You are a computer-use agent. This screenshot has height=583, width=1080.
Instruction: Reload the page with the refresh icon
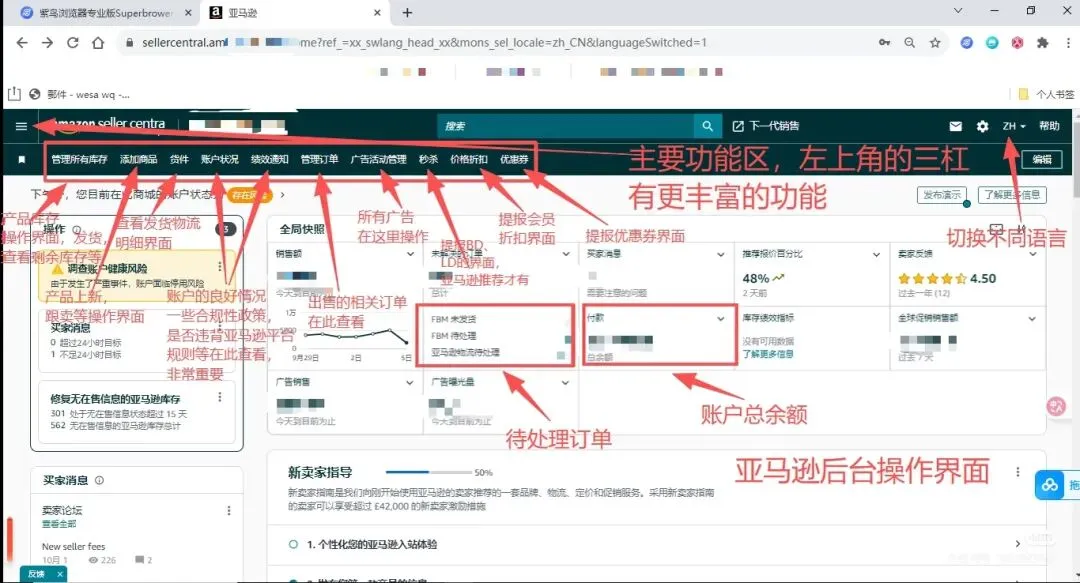click(x=72, y=43)
